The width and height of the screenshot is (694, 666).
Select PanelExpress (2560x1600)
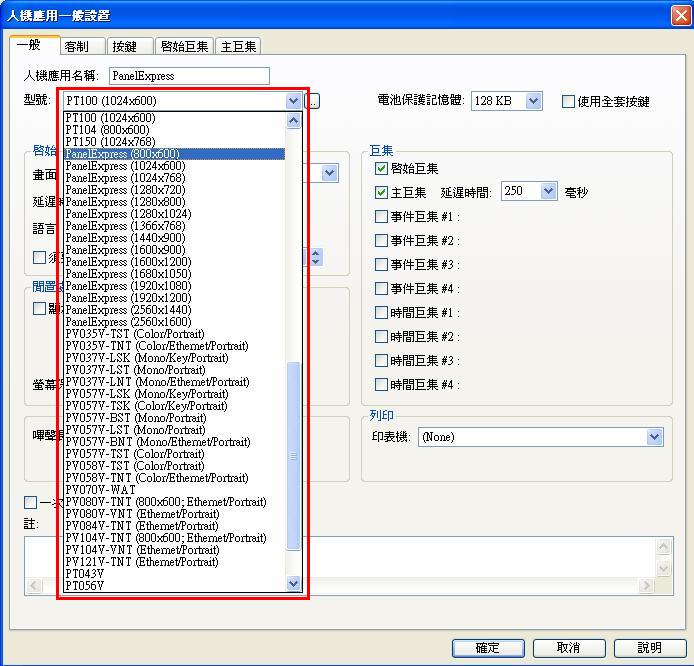pyautogui.click(x=175, y=322)
